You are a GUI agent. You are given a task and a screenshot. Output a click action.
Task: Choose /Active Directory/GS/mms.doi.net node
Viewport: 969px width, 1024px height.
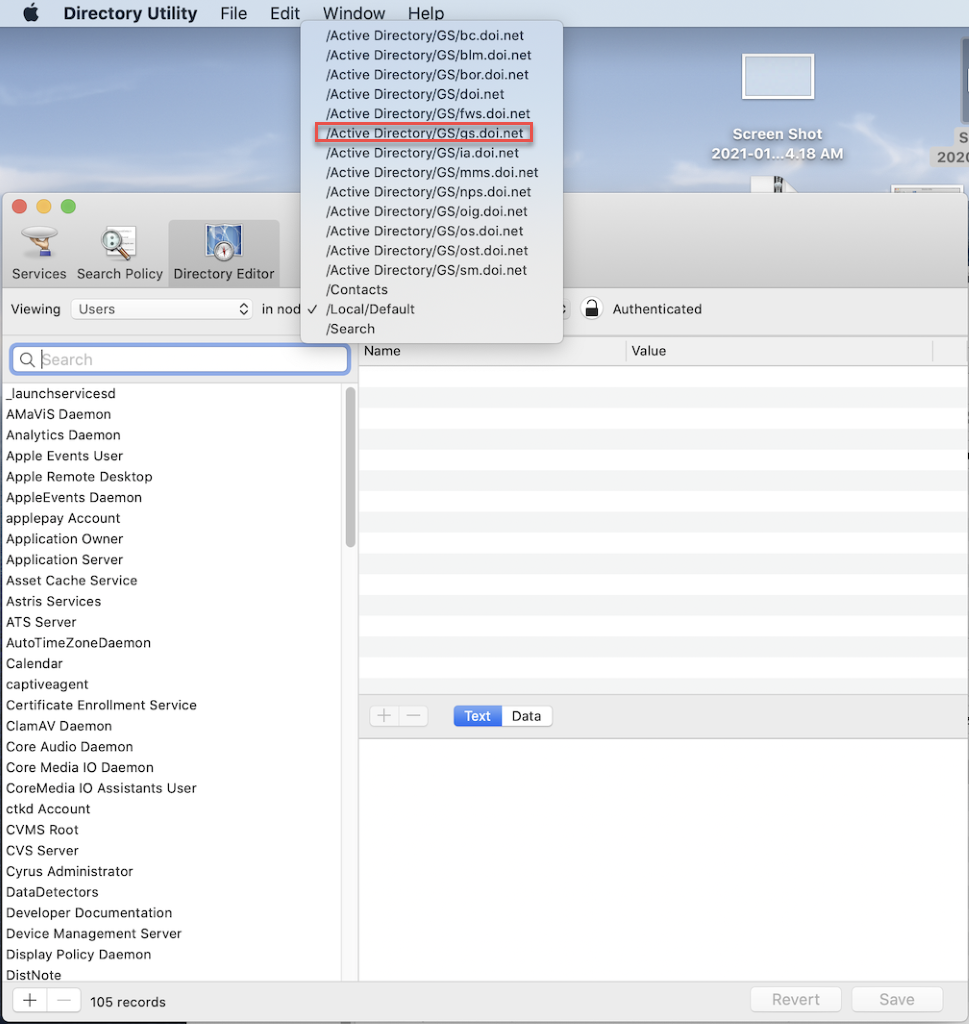pos(432,172)
